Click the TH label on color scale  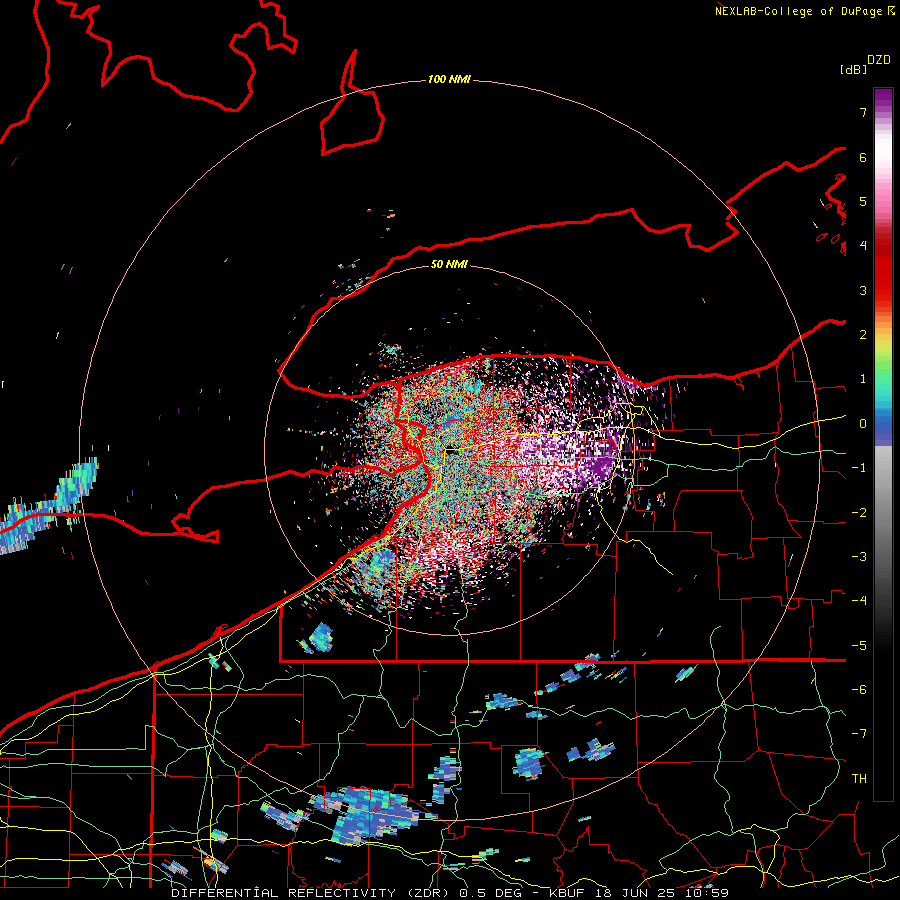[859, 778]
